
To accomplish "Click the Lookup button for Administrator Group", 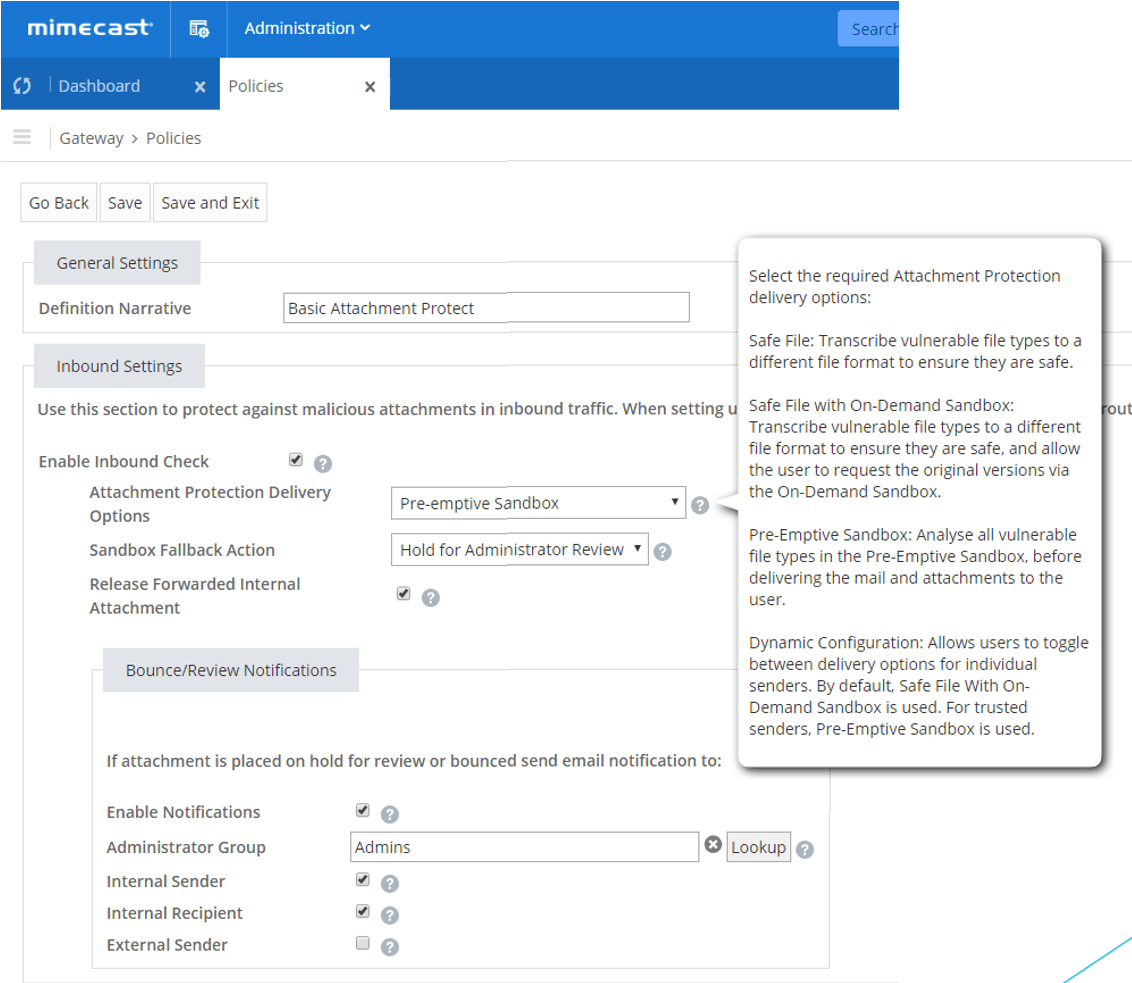I will tap(758, 846).
